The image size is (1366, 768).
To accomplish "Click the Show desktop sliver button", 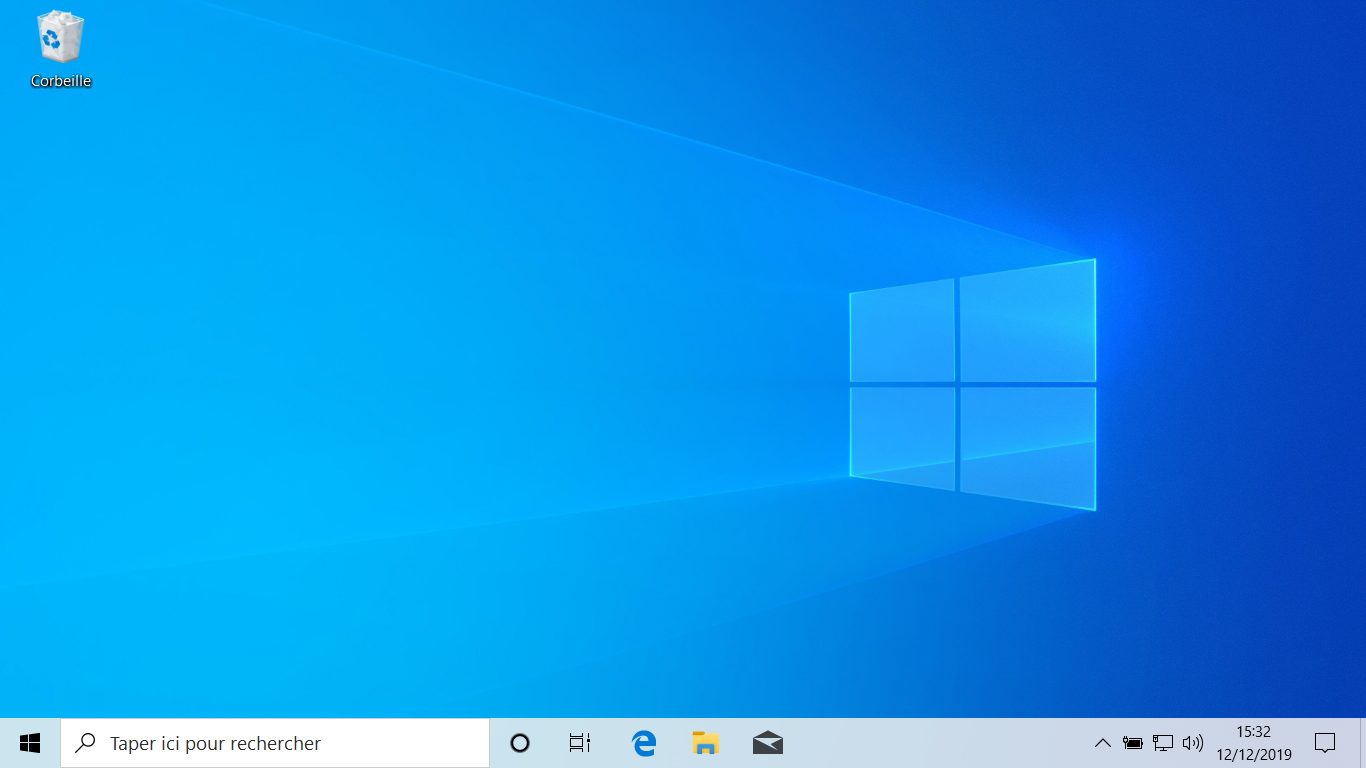I will pos(1363,743).
